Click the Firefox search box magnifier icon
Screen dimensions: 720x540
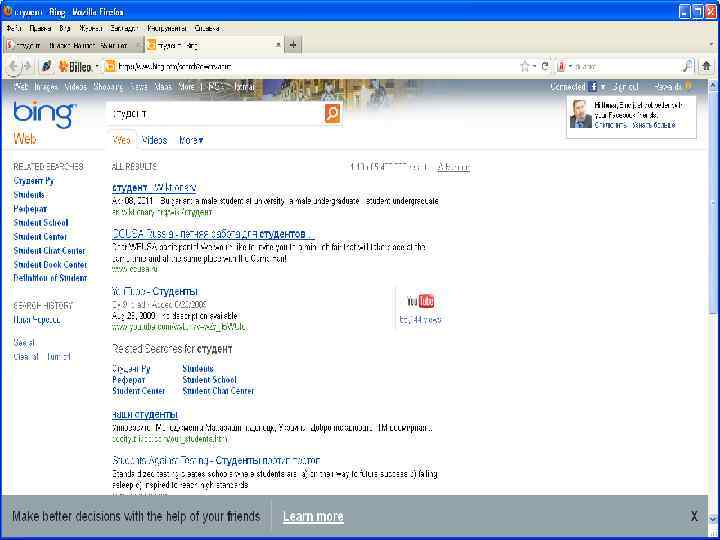tap(686, 67)
